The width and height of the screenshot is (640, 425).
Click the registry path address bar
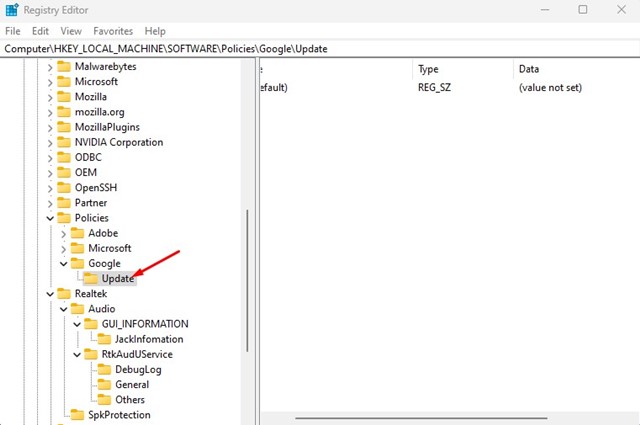(320, 49)
